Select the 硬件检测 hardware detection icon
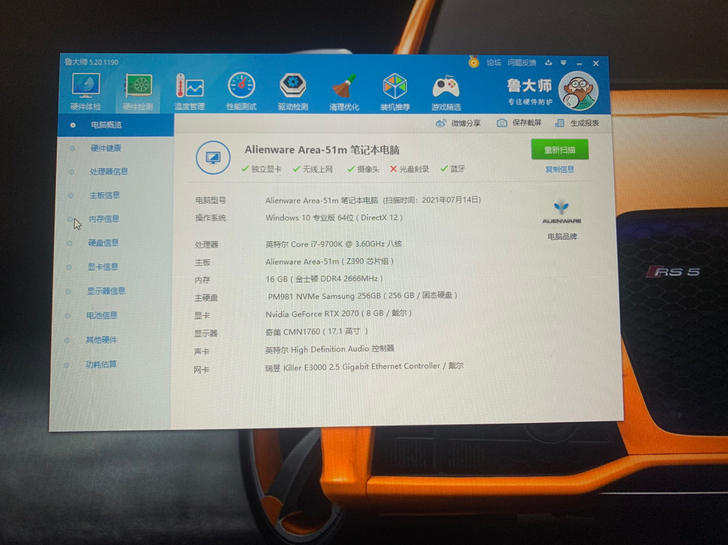728x545 pixels. click(x=138, y=89)
